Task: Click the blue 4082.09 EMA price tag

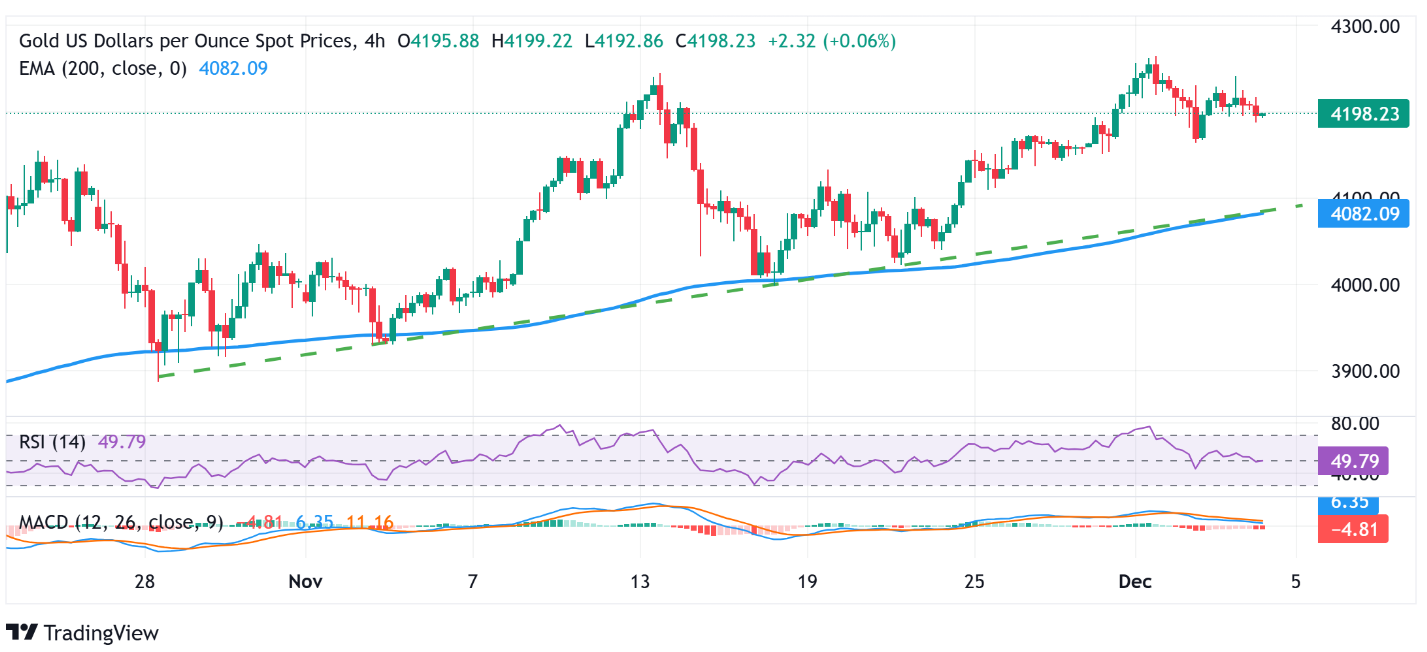Action: click(x=1356, y=213)
